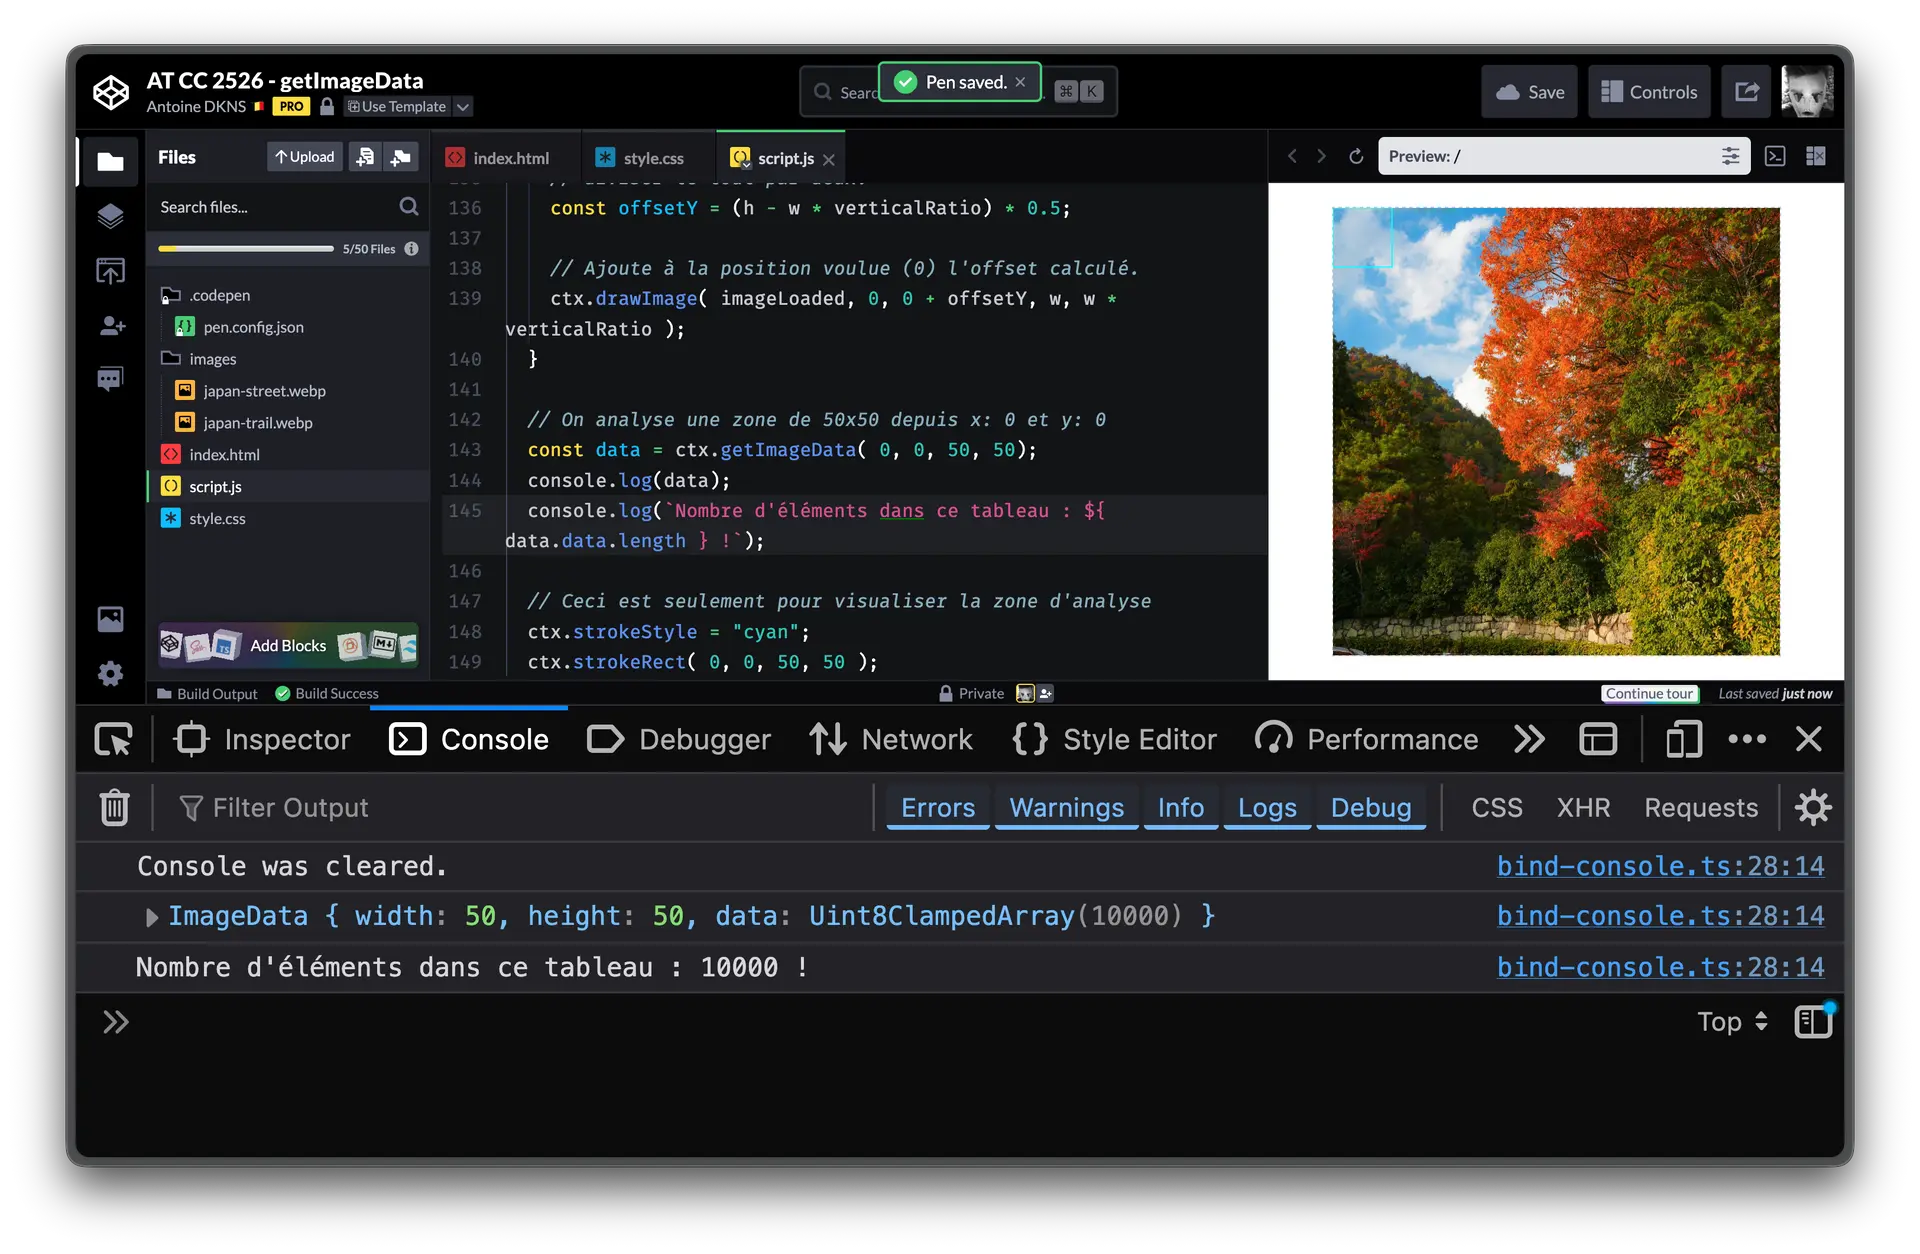Toggle the Errors filter

(937, 807)
